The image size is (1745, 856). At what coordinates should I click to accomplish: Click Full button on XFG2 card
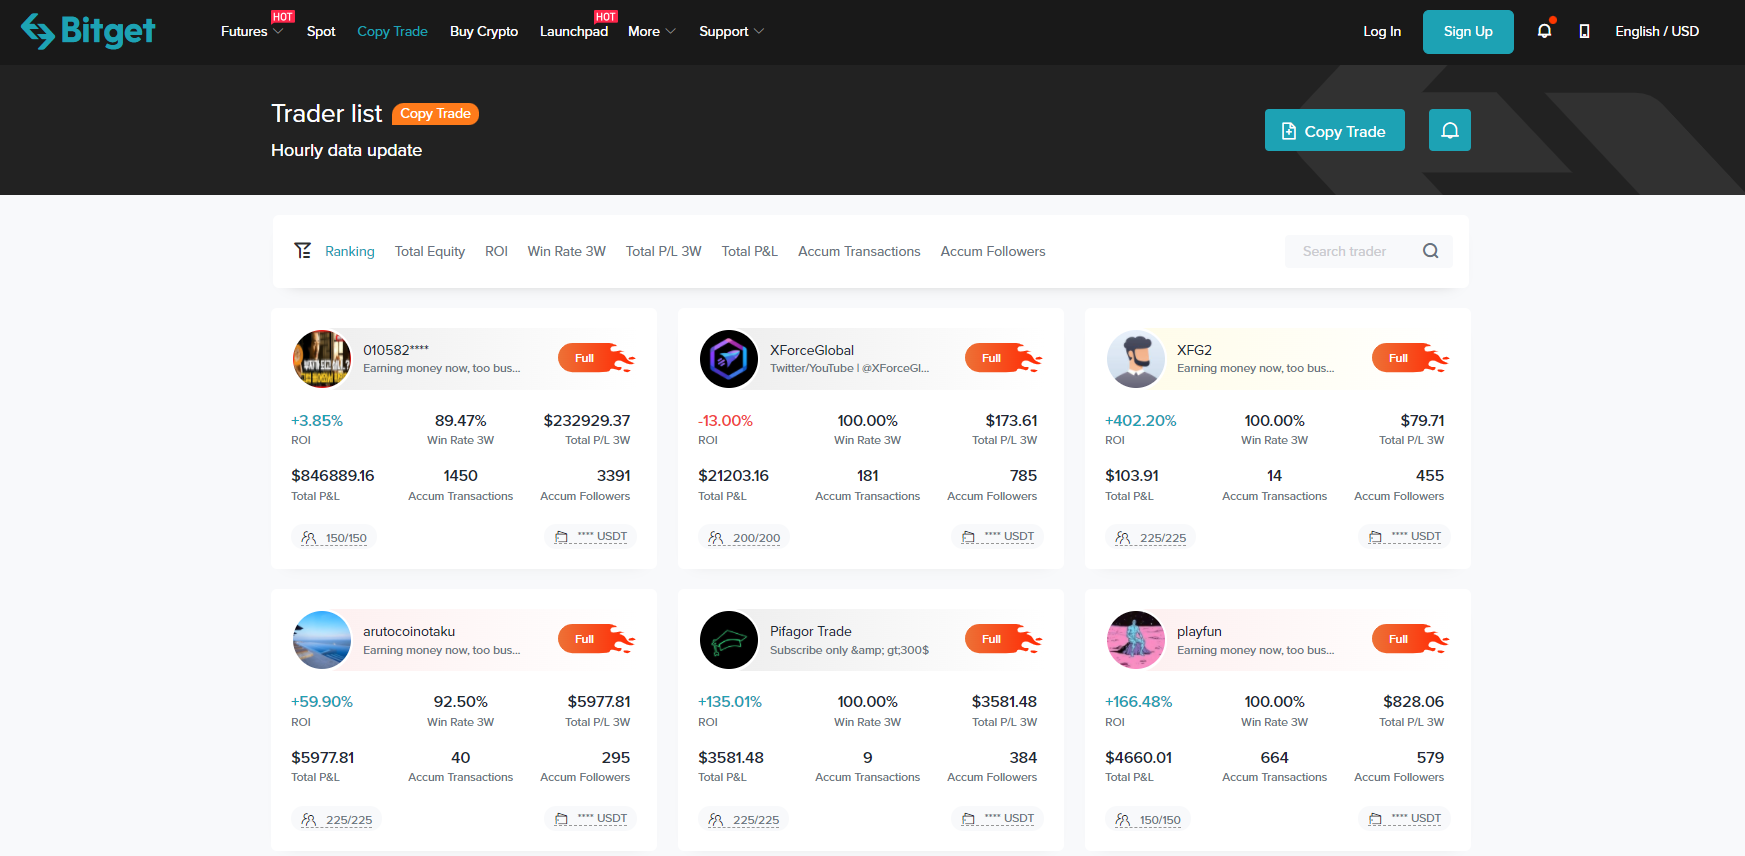(x=1410, y=358)
